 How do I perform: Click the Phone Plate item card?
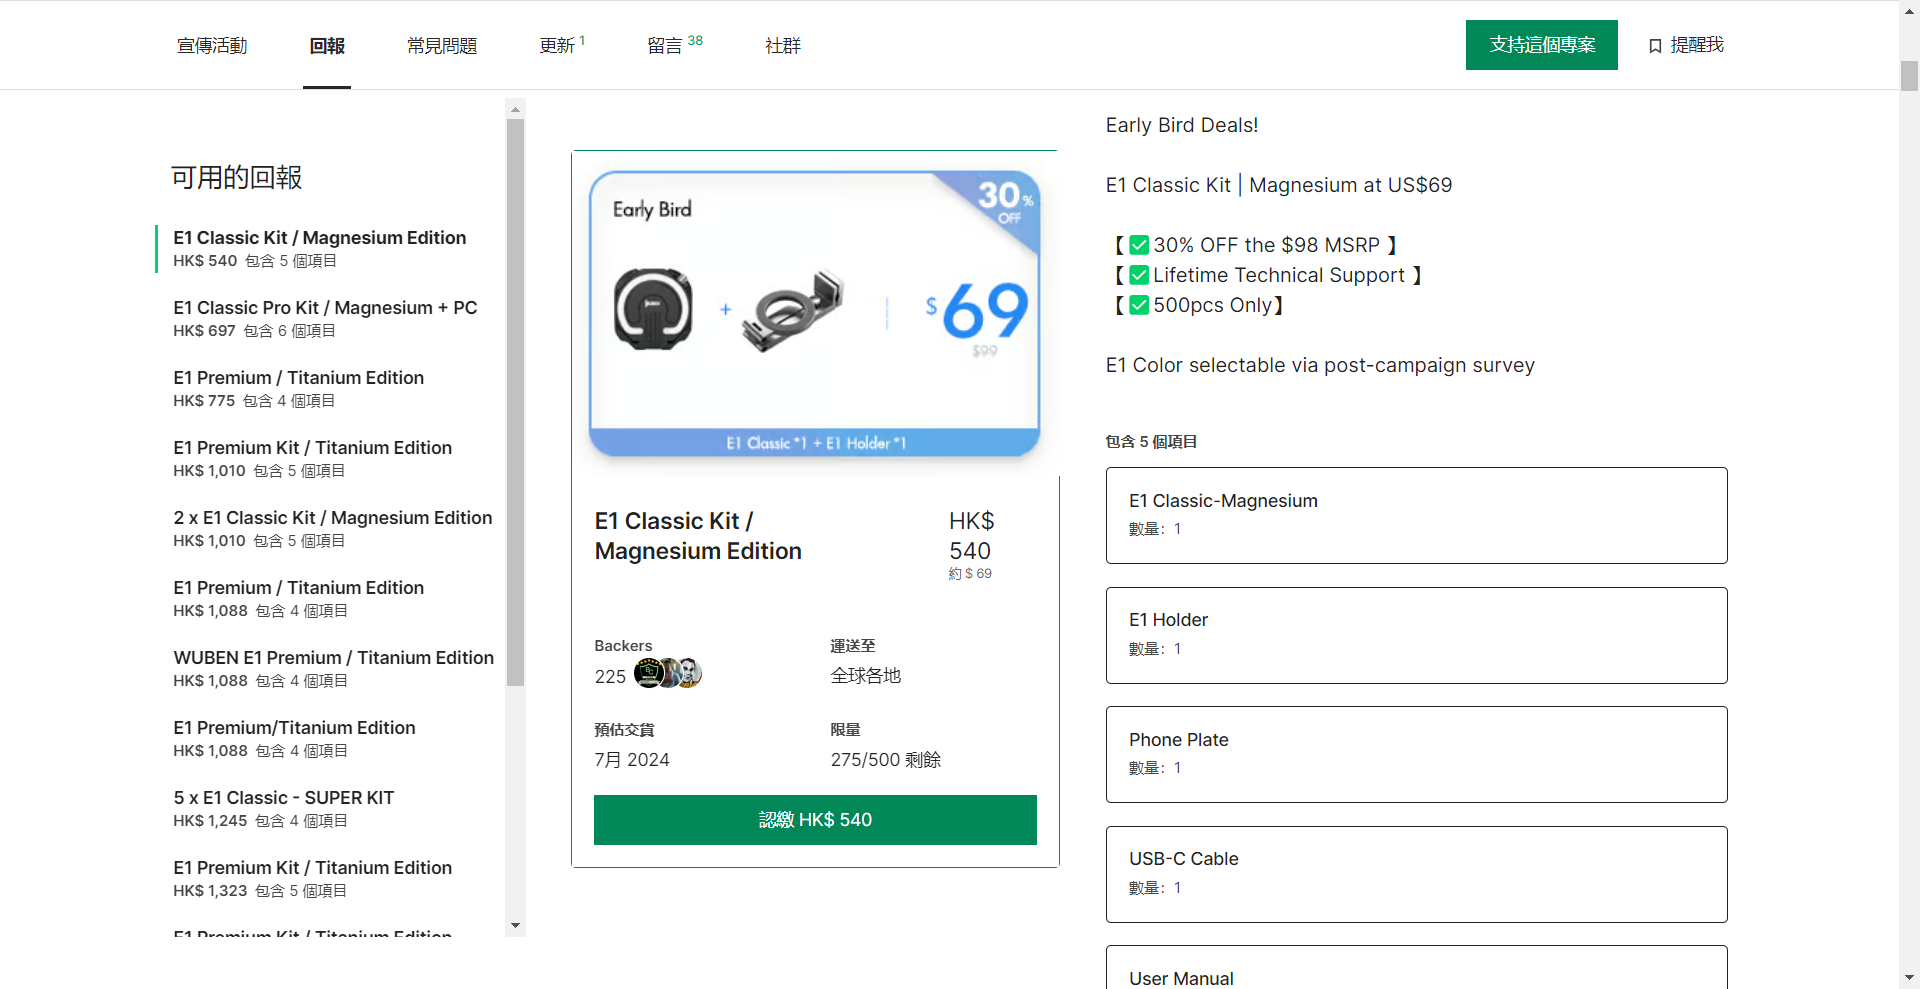1416,754
